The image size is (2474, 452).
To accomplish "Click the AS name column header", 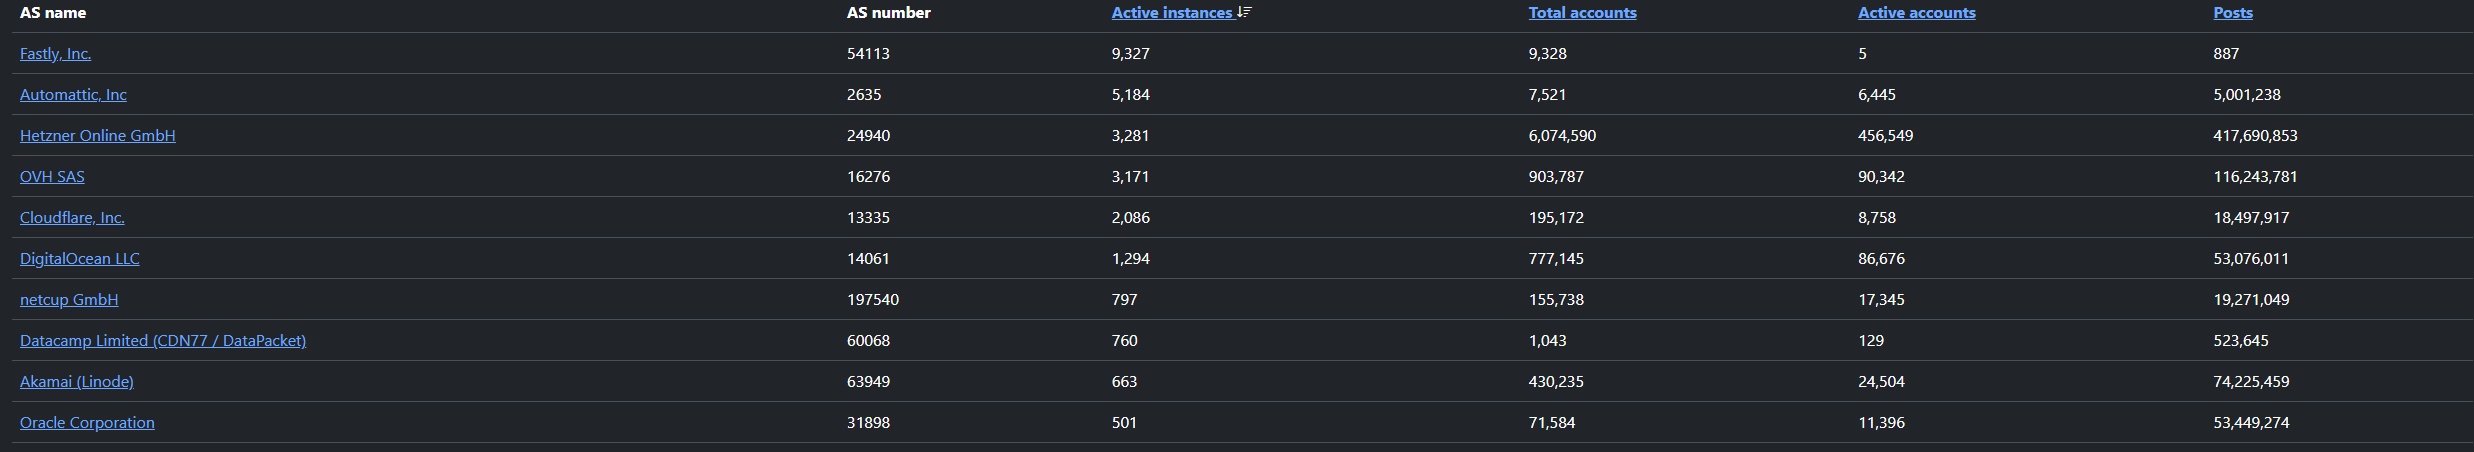I will (53, 13).
